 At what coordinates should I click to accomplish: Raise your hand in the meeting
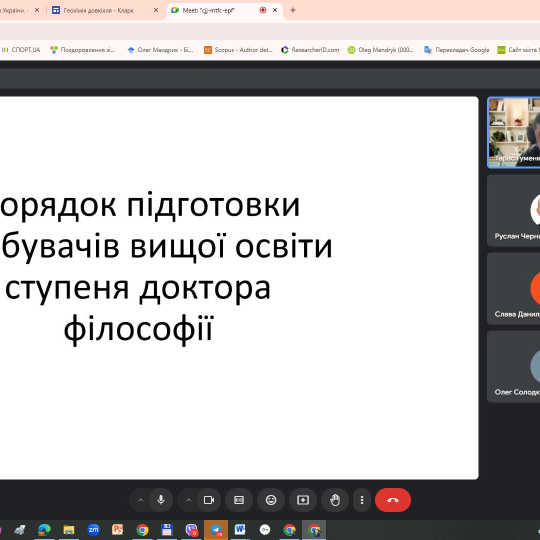[x=335, y=500]
